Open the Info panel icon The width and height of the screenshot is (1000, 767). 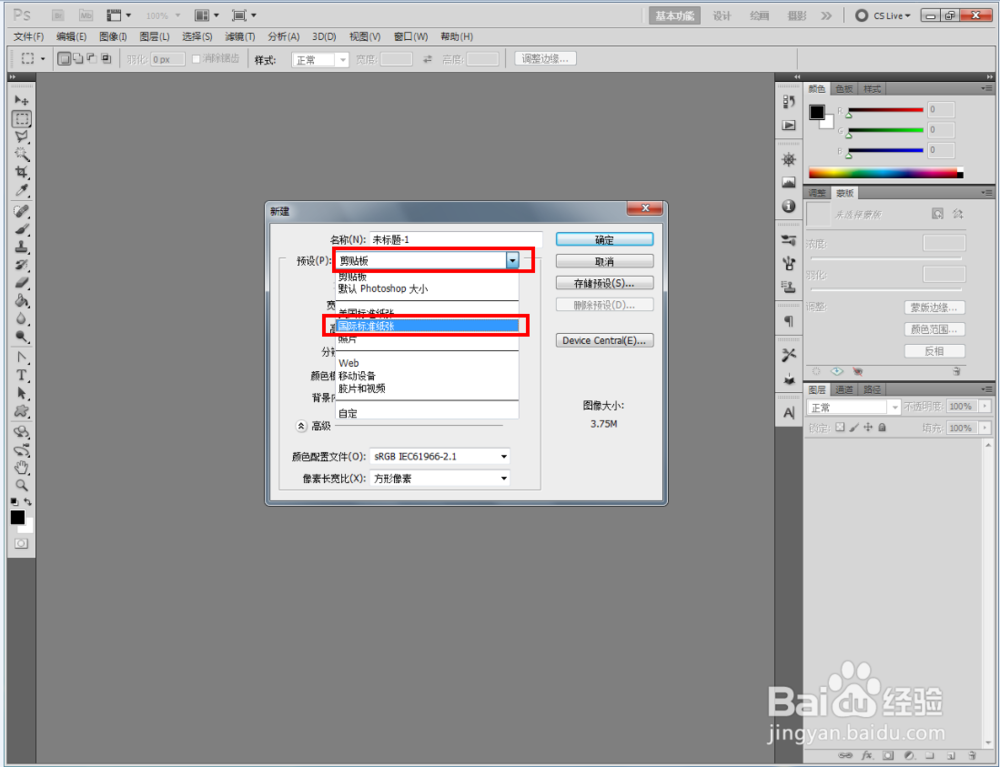pyautogui.click(x=789, y=206)
